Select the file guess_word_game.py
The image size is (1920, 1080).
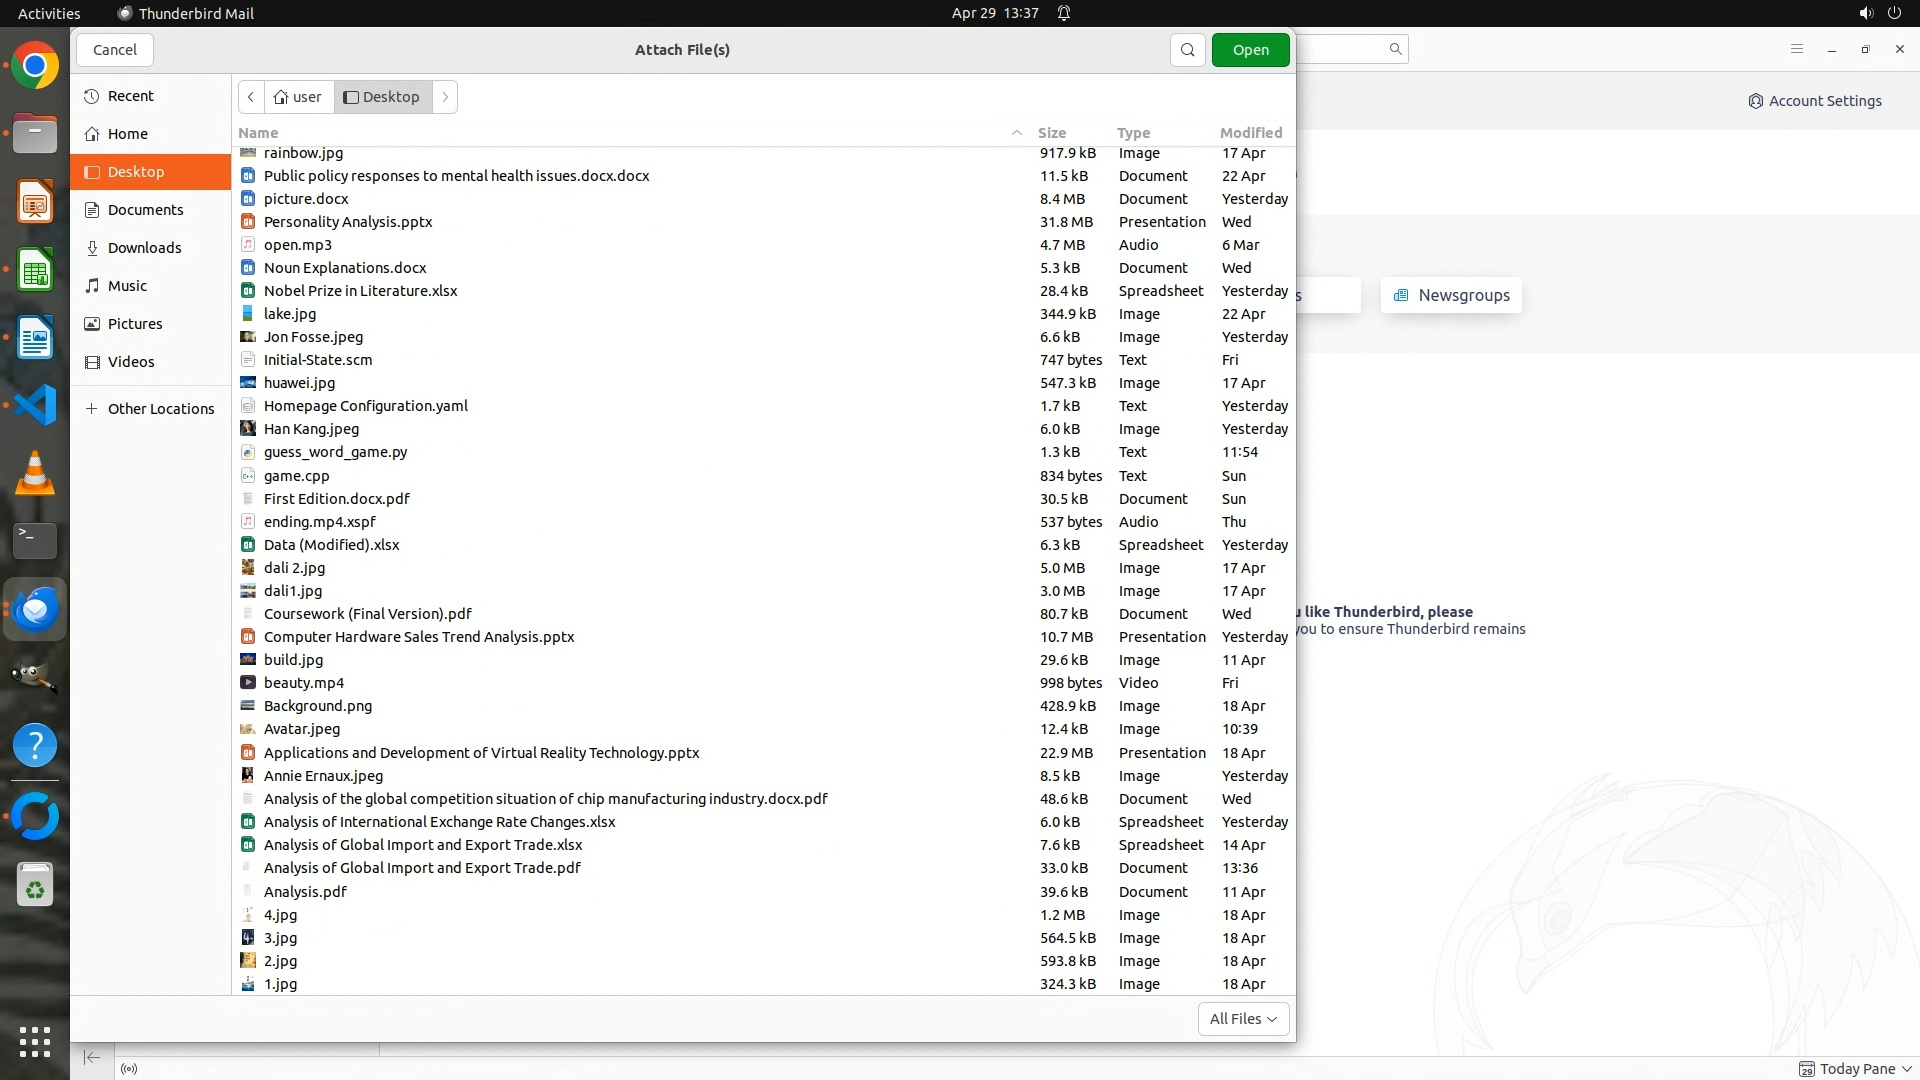pos(335,452)
